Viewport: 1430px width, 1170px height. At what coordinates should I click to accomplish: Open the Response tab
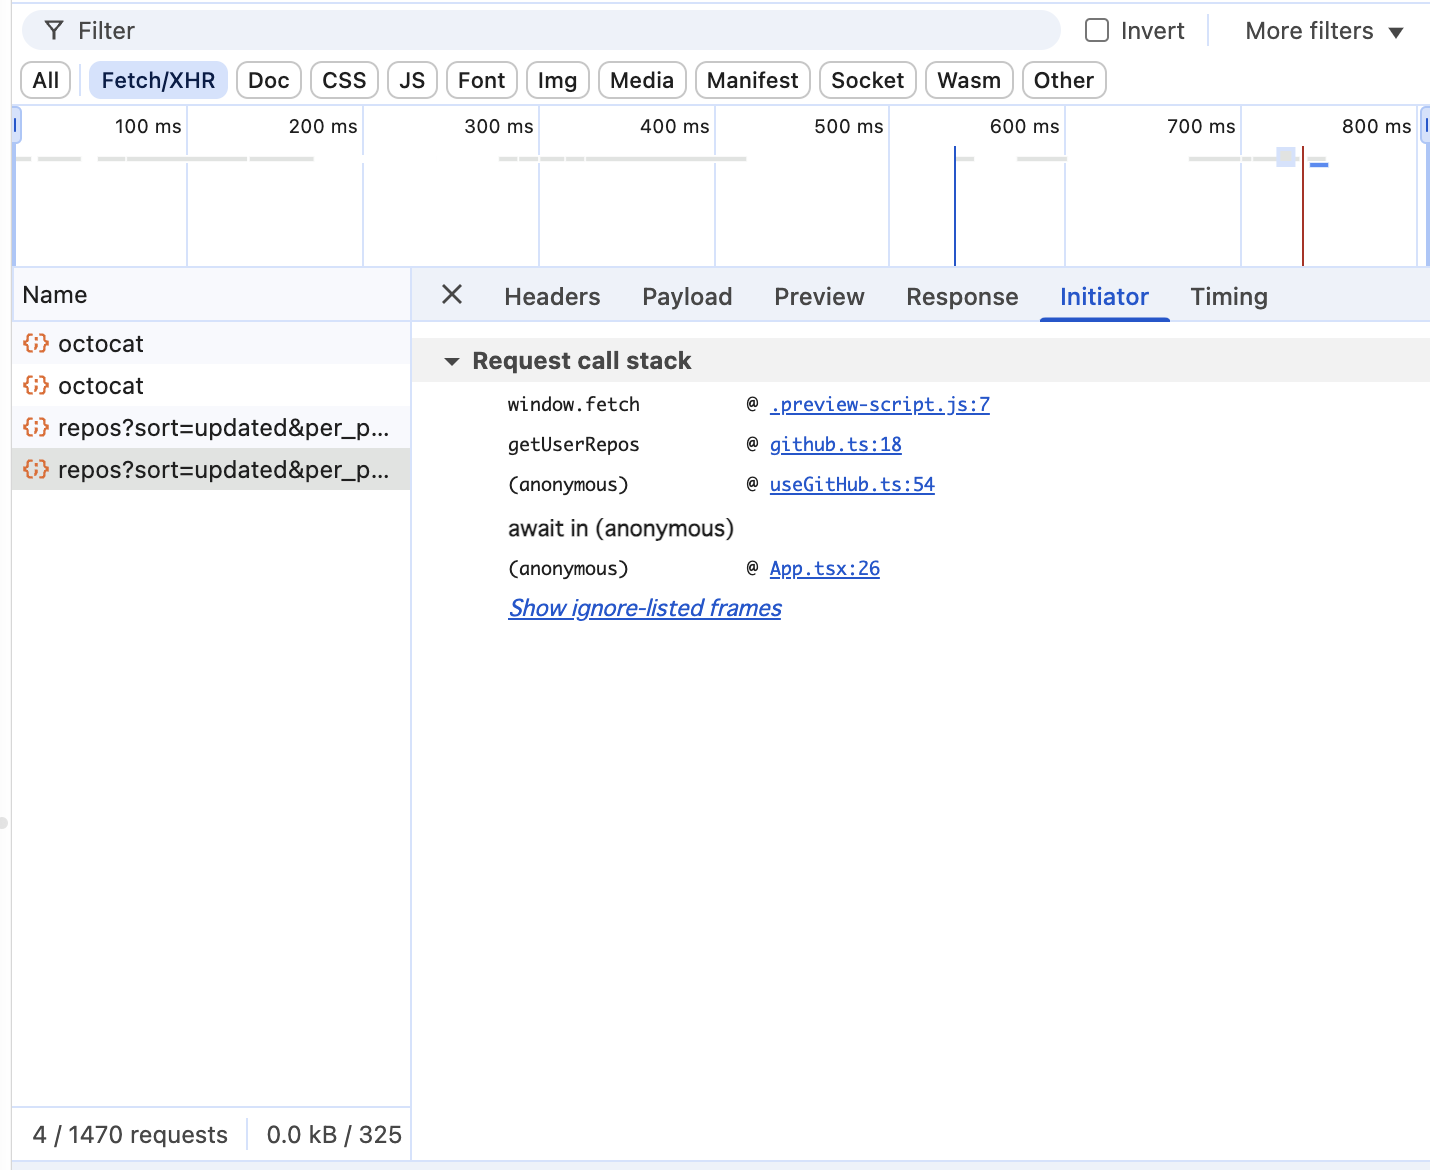click(962, 296)
